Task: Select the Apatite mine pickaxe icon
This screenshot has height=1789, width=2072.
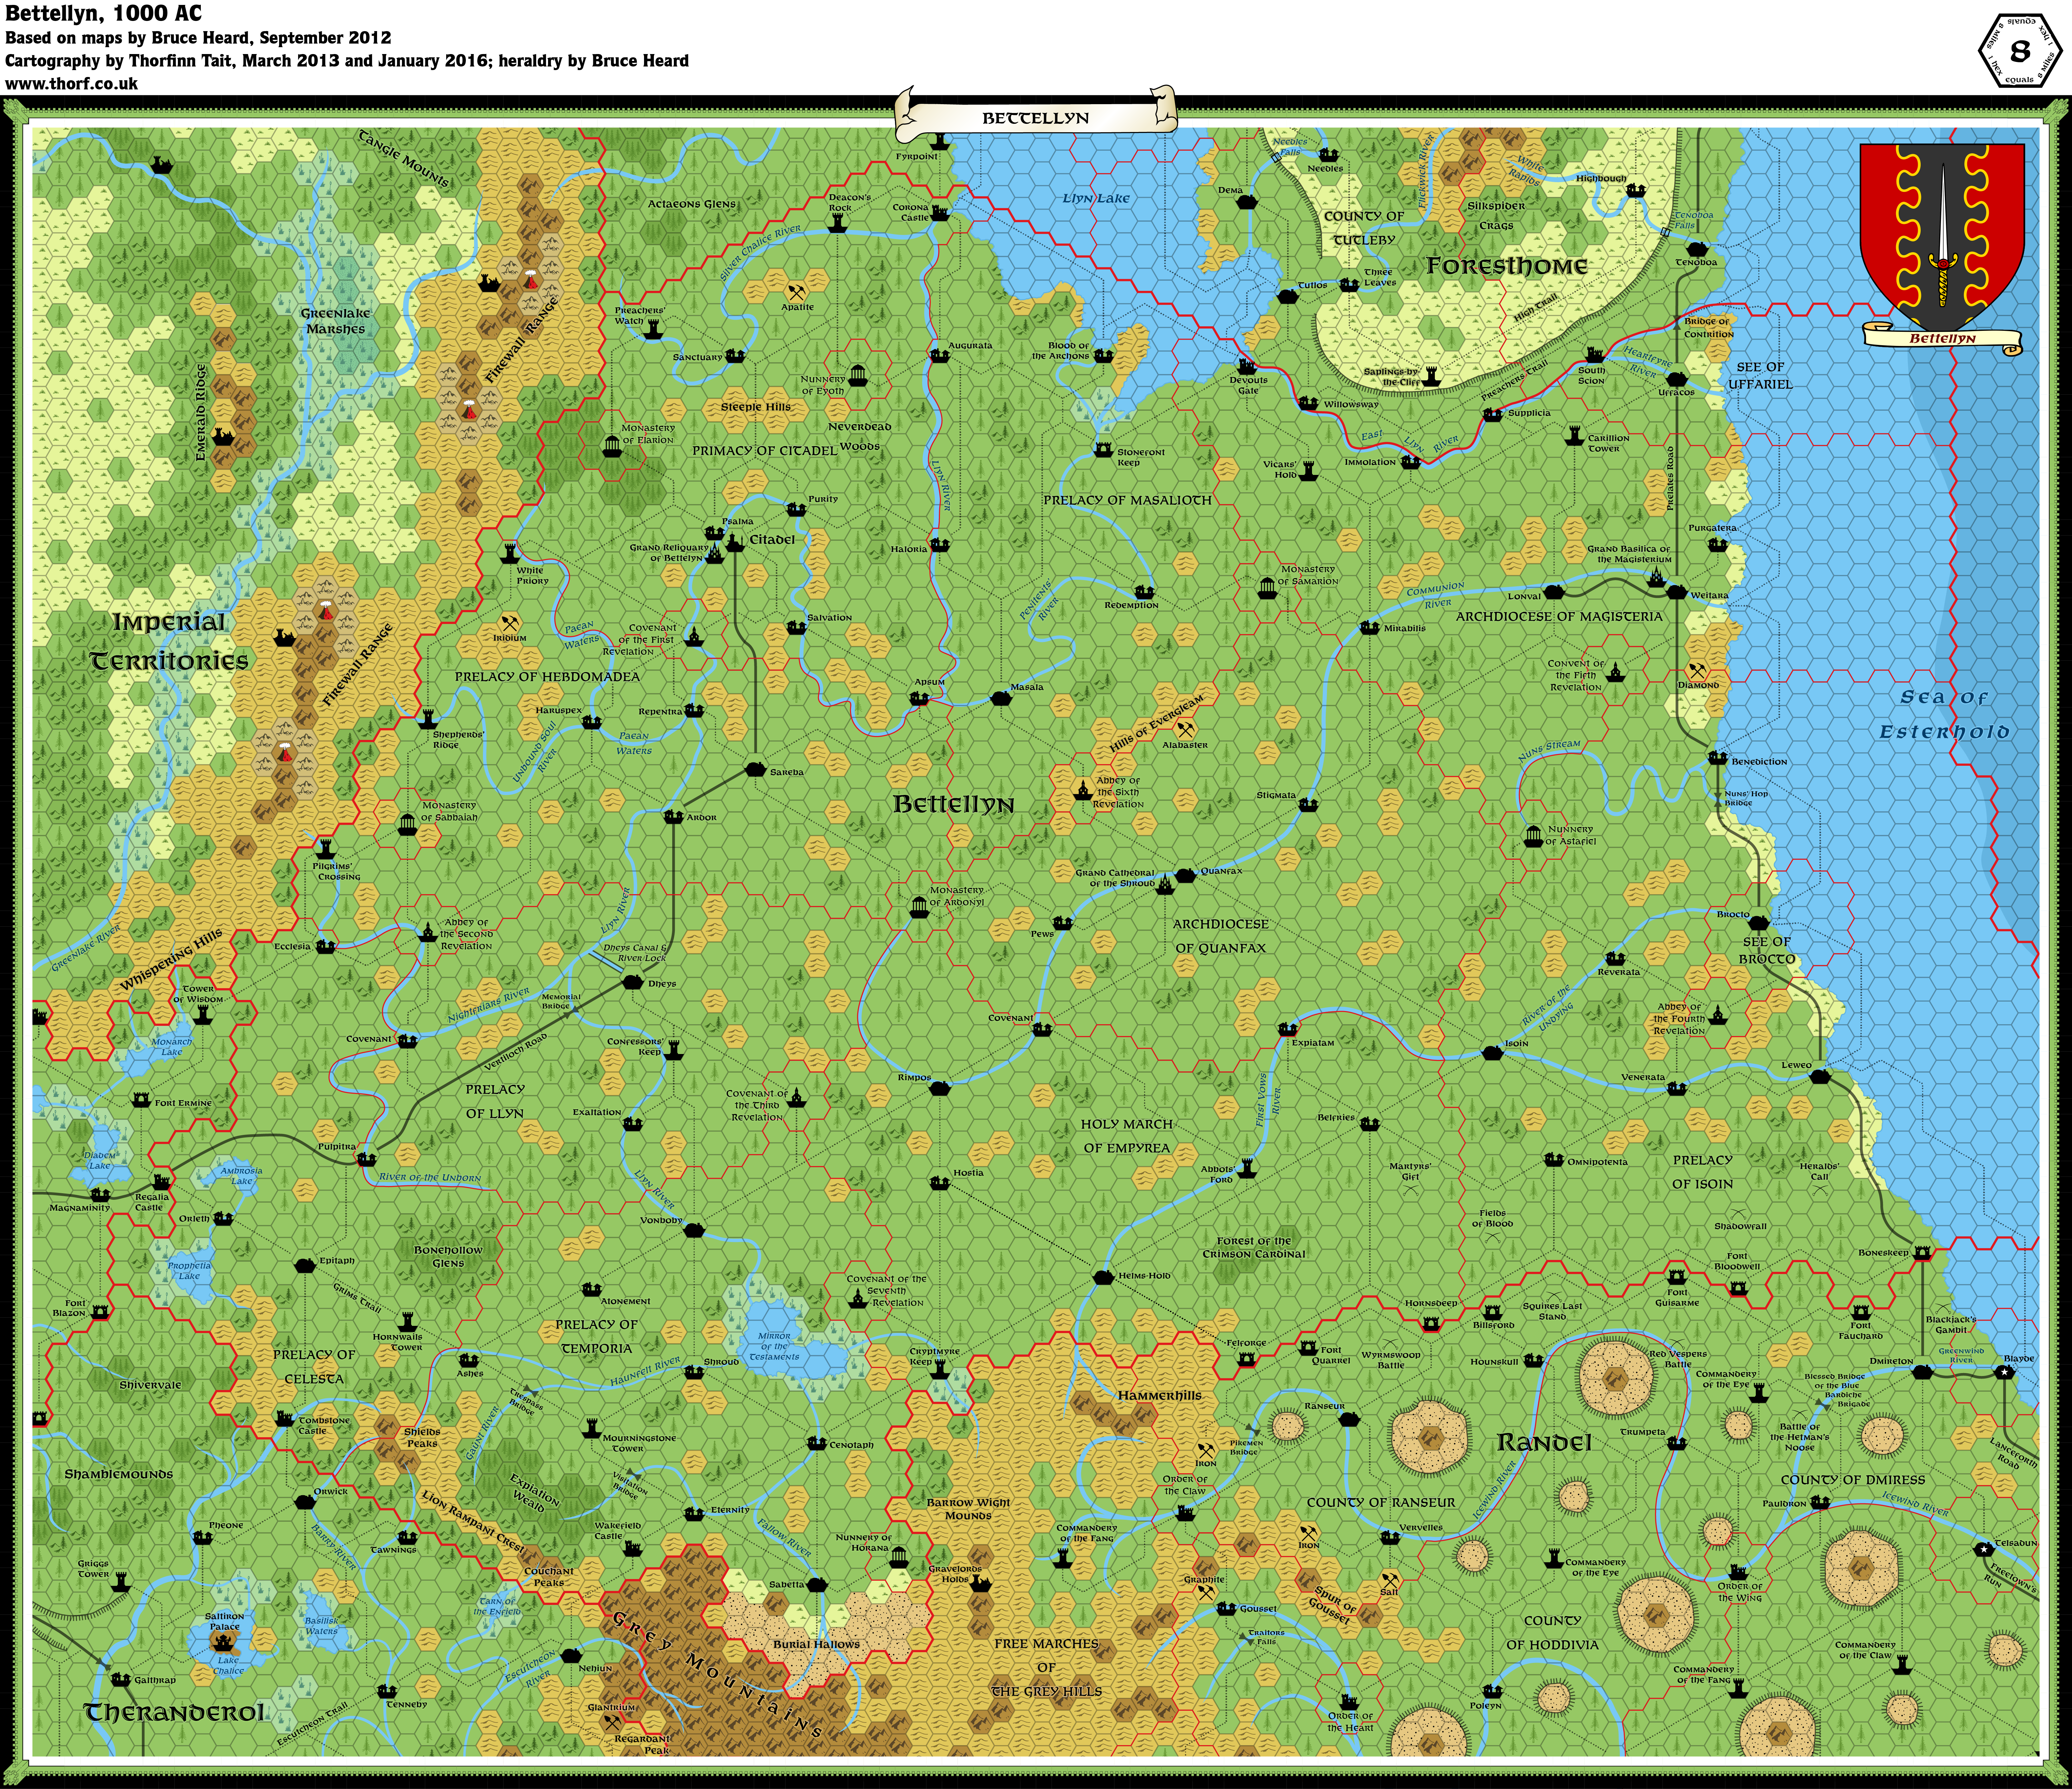Action: click(x=797, y=293)
